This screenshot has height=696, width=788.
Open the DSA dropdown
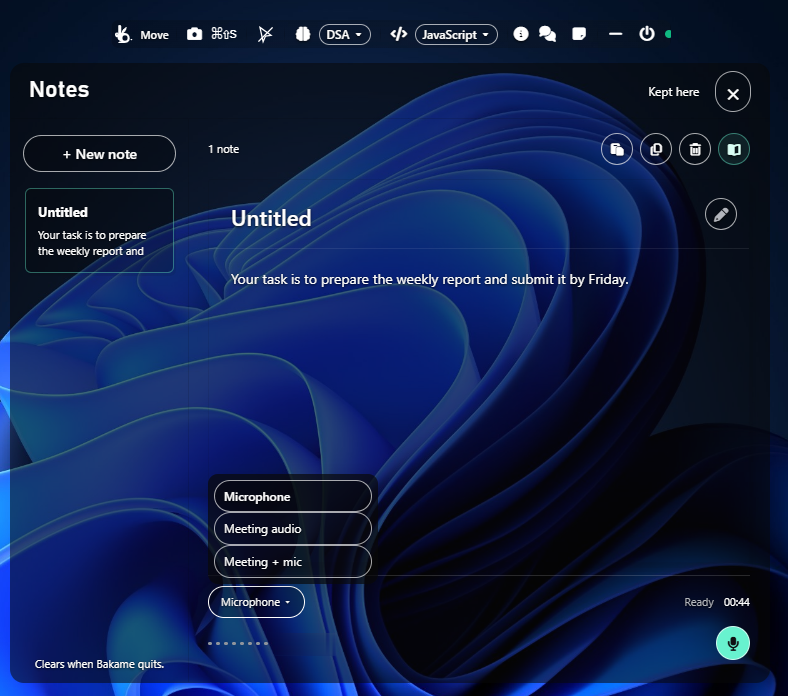coord(345,35)
